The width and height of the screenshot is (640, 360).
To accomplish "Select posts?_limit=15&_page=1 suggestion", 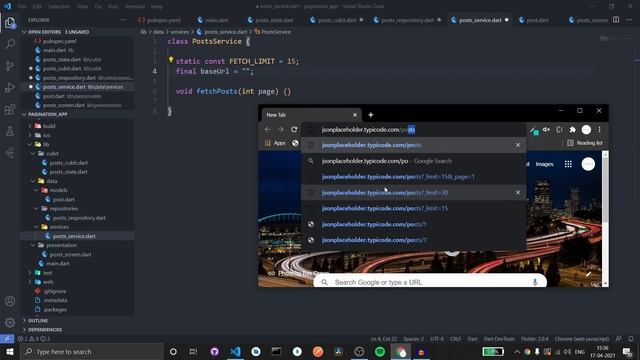I will 413,177.
